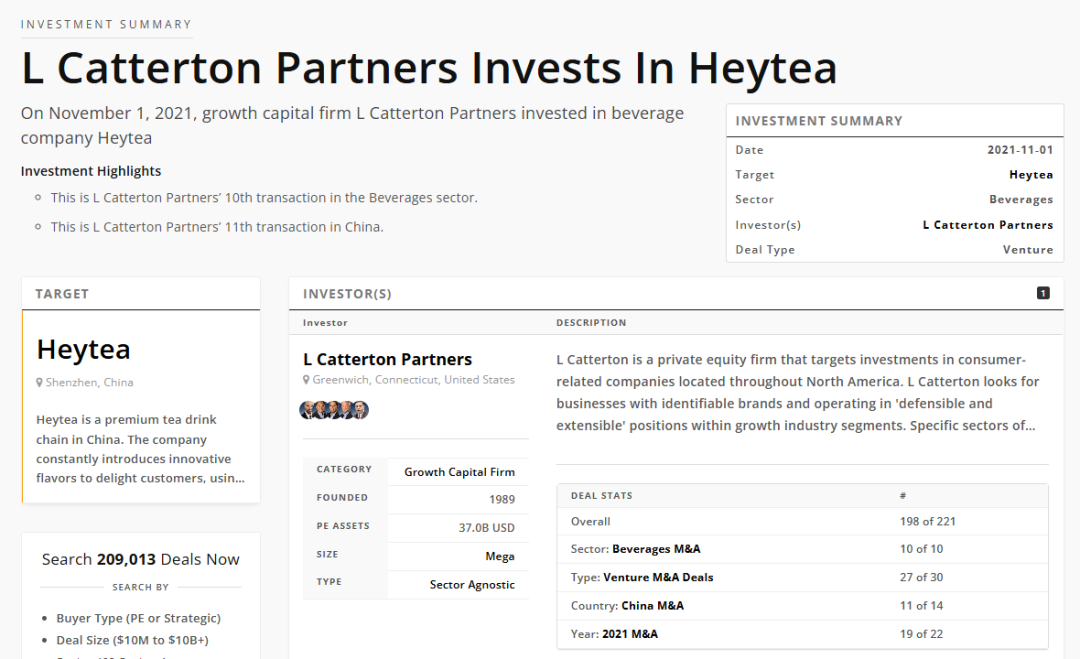
Task: Click the Mega size value
Action: click(500, 556)
